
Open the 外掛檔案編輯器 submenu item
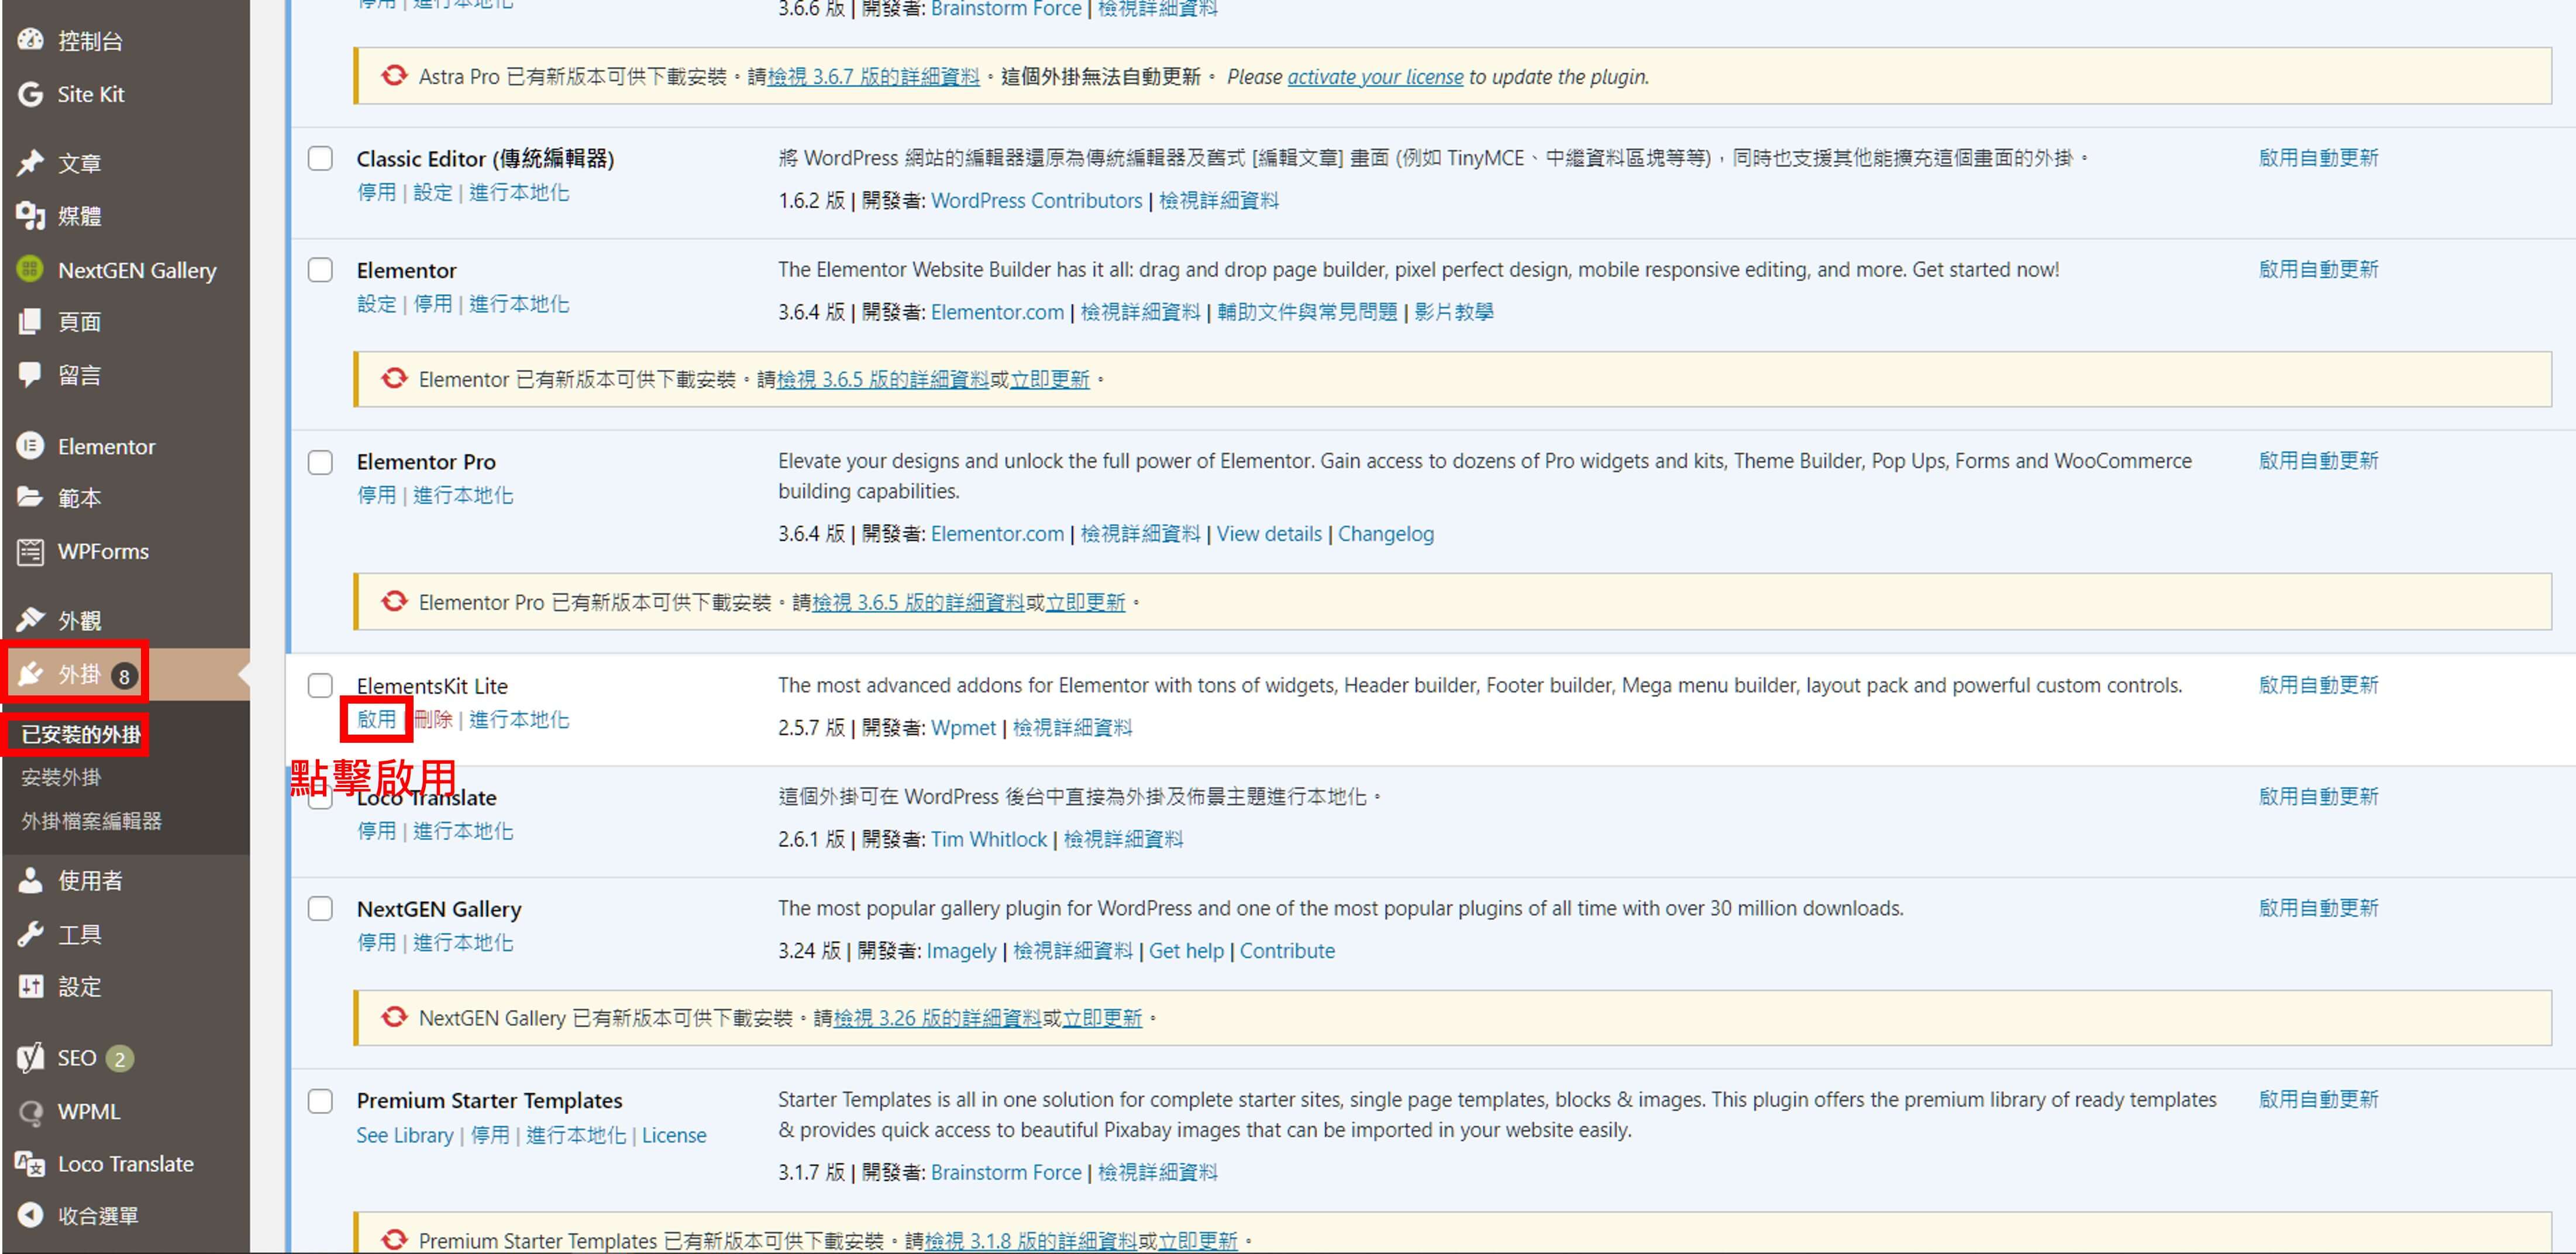pyautogui.click(x=91, y=821)
